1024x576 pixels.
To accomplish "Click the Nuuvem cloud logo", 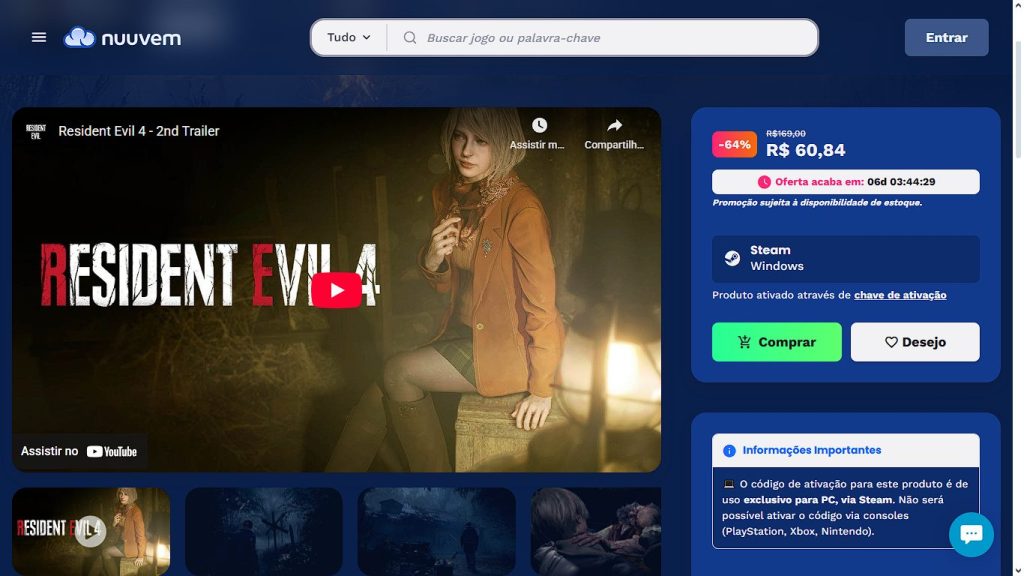I will (x=80, y=38).
